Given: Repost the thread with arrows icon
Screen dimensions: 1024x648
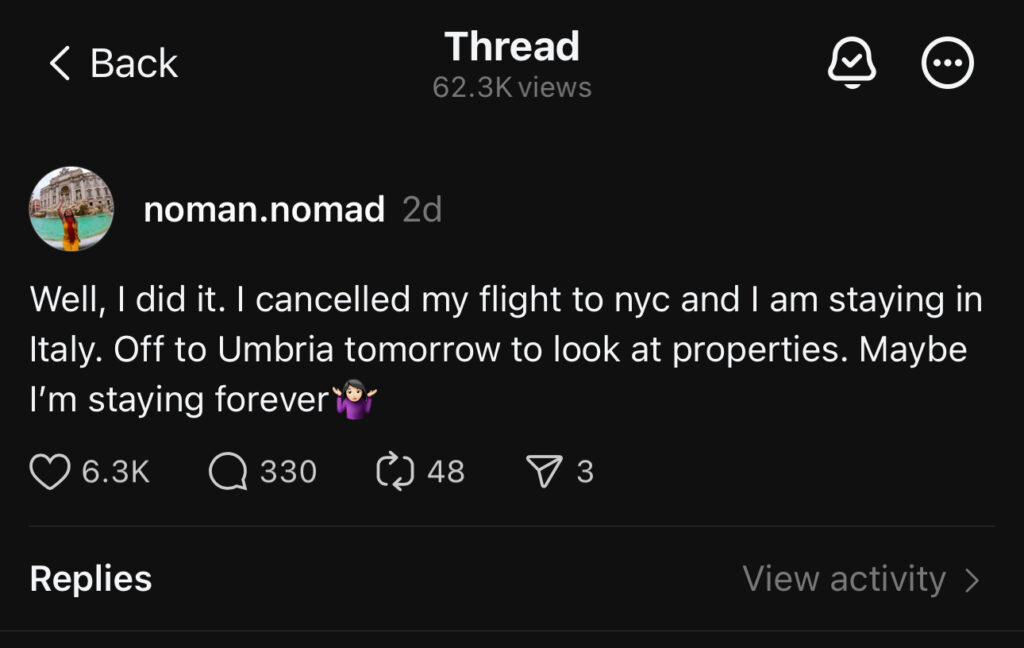Looking at the screenshot, I should point(395,472).
